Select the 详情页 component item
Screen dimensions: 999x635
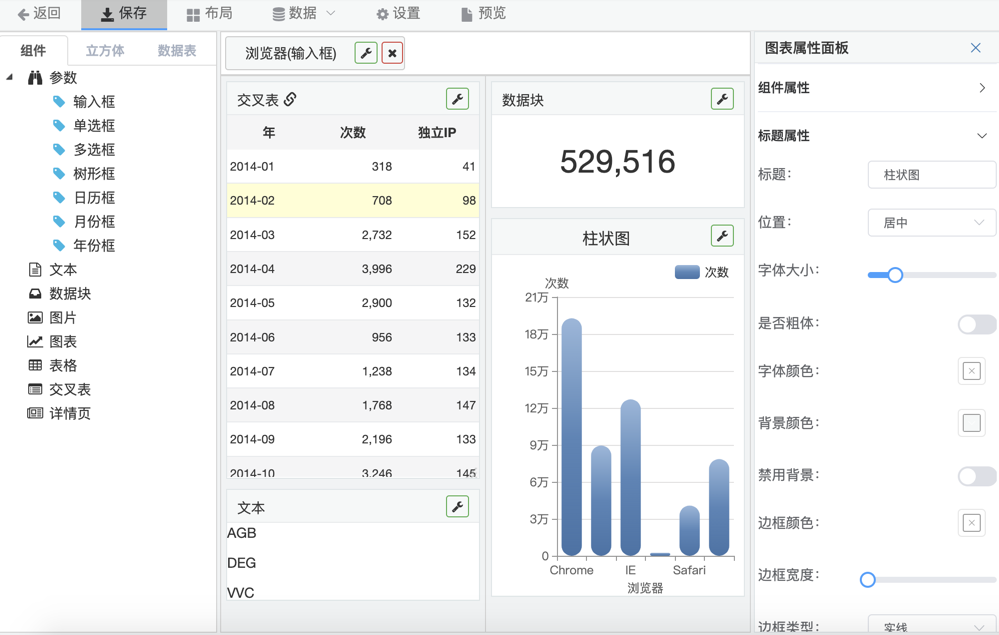(70, 413)
